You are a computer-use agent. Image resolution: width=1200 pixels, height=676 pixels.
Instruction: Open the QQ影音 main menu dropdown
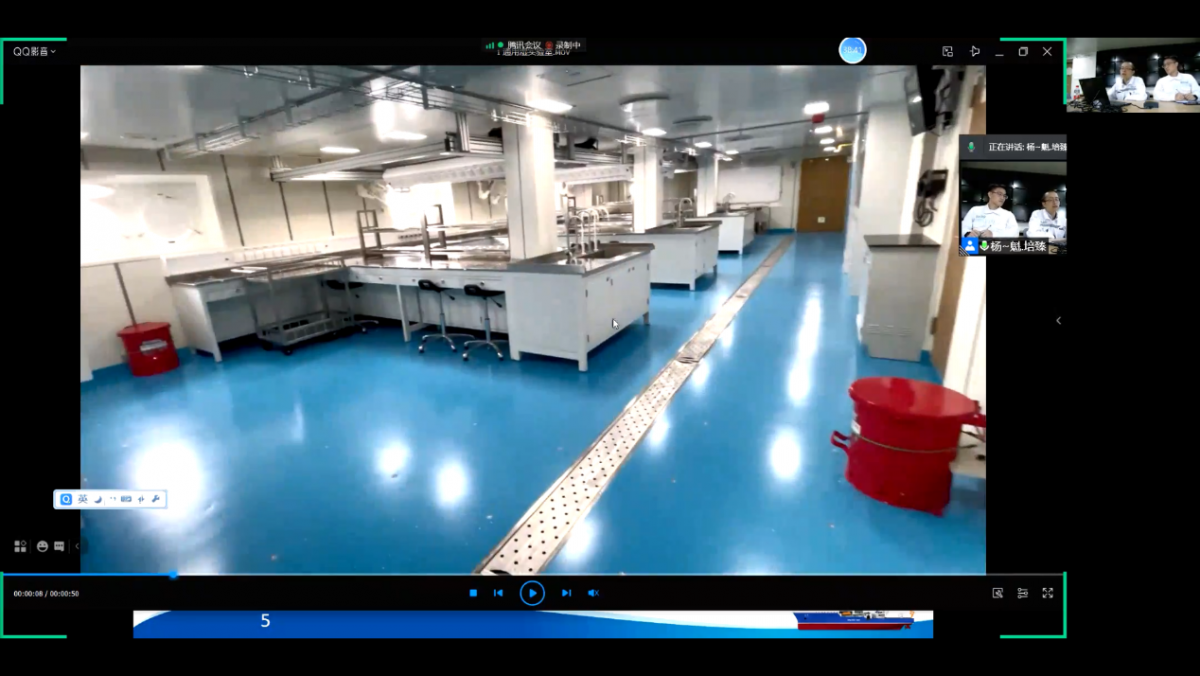coord(34,51)
